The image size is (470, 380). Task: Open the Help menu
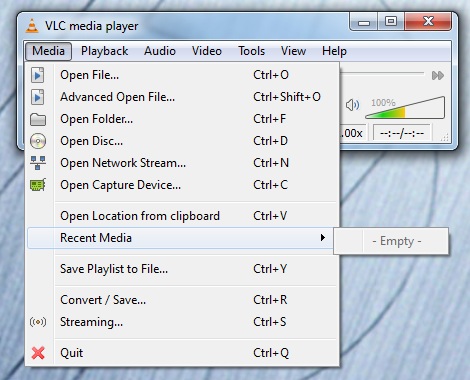[x=334, y=51]
